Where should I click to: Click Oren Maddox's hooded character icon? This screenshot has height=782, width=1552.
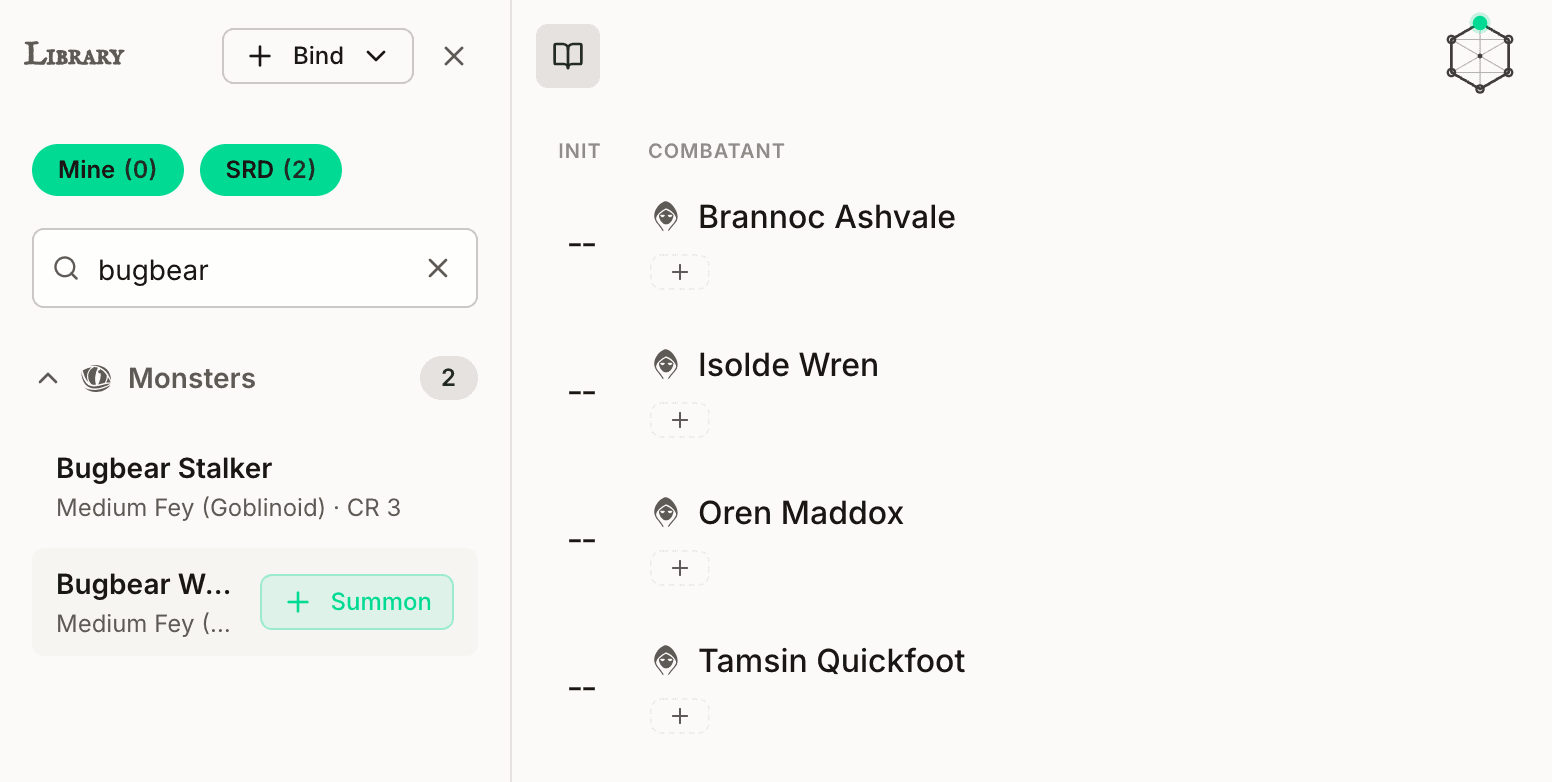tap(666, 513)
